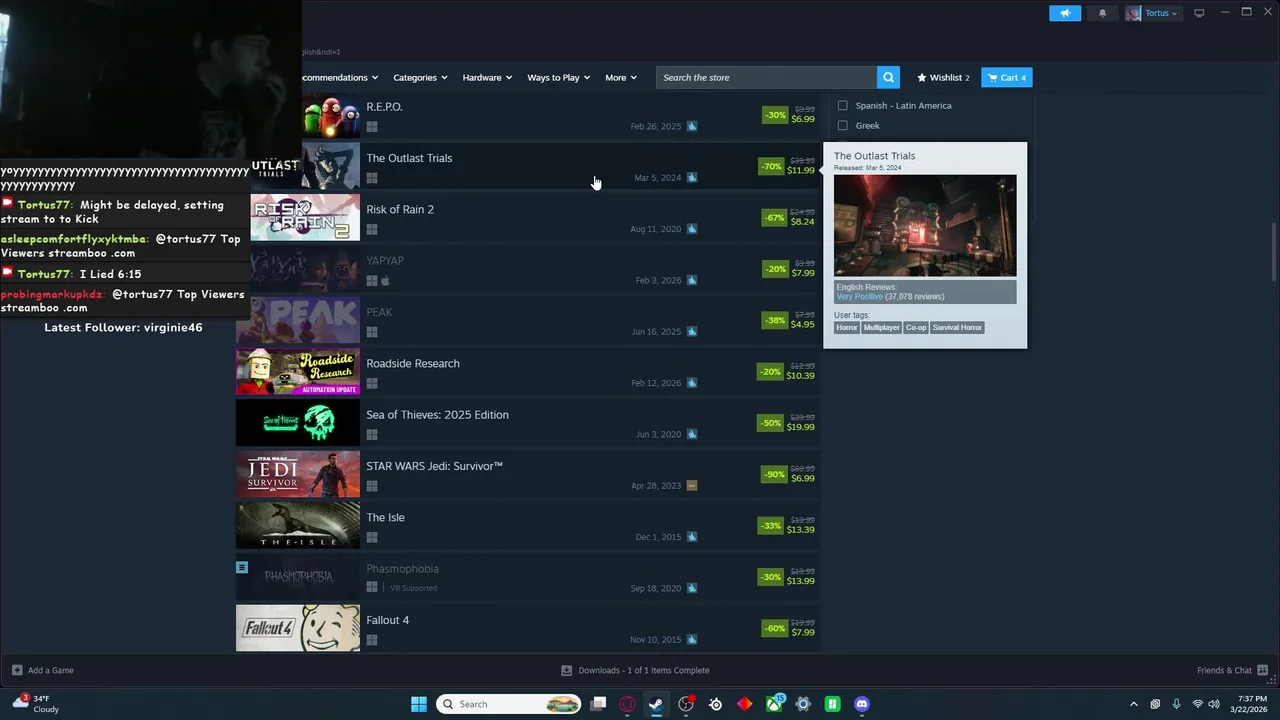This screenshot has height=720, width=1280.
Task: Click the PEAK game title
Action: [x=380, y=312]
